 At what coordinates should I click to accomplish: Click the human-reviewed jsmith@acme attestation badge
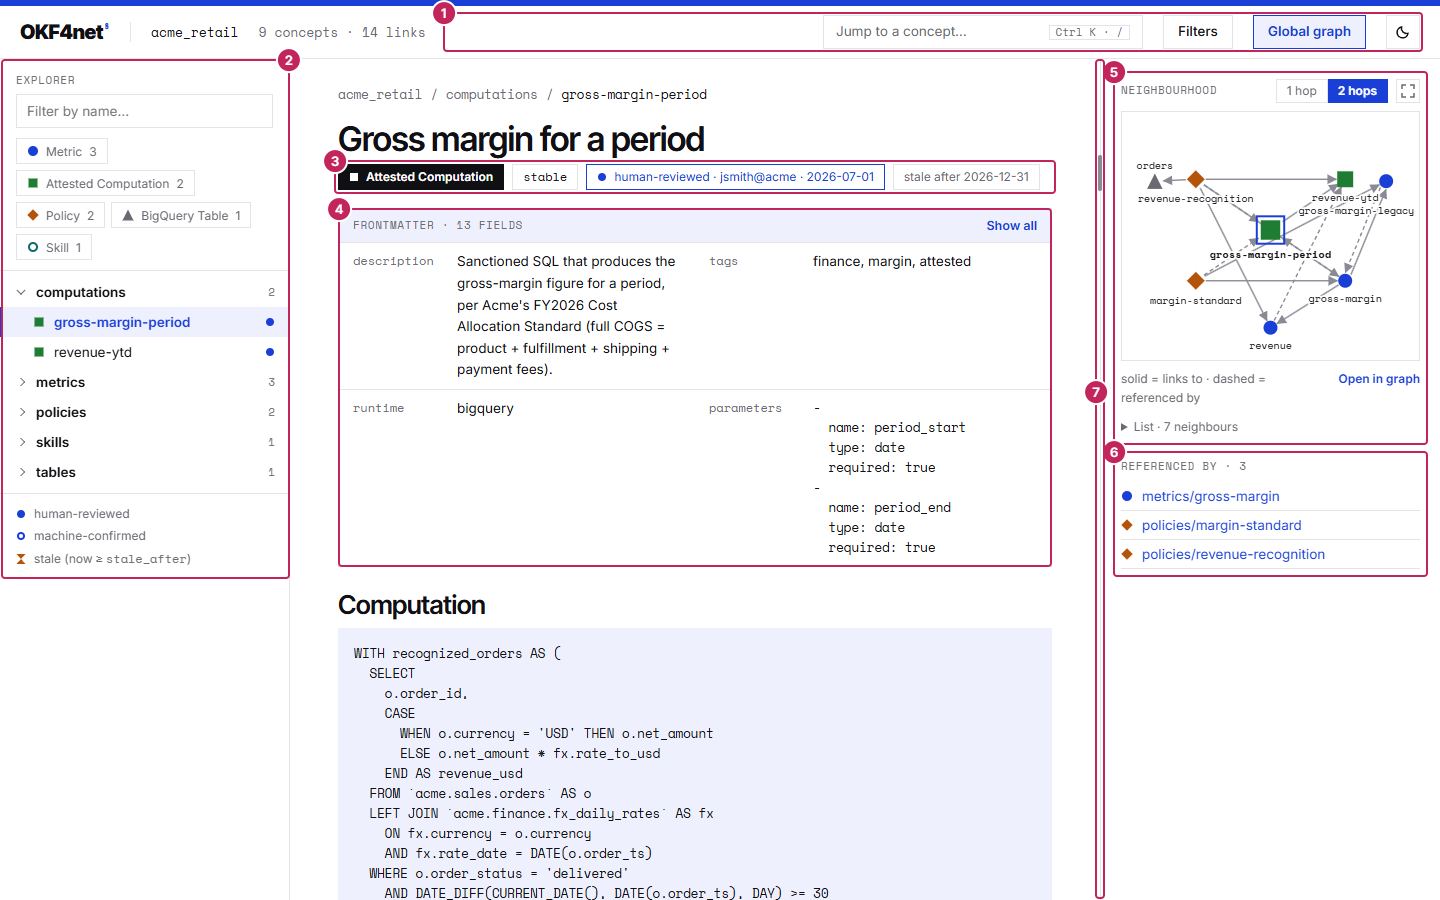point(735,177)
